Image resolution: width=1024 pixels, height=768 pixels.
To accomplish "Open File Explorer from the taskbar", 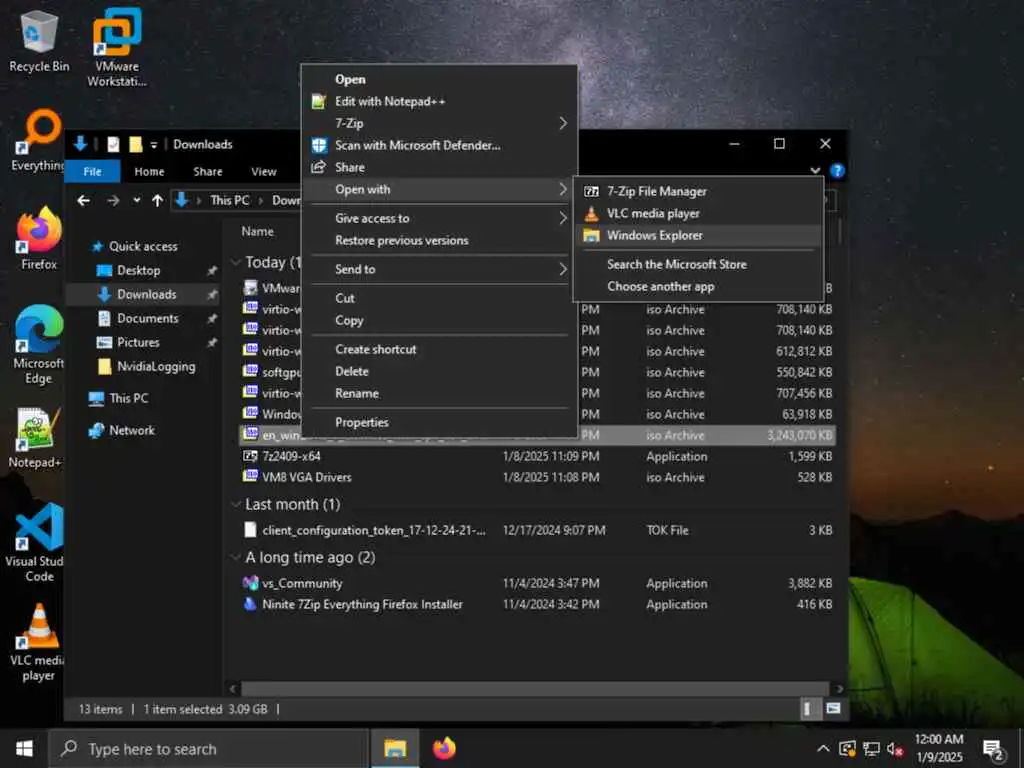I will [x=395, y=748].
